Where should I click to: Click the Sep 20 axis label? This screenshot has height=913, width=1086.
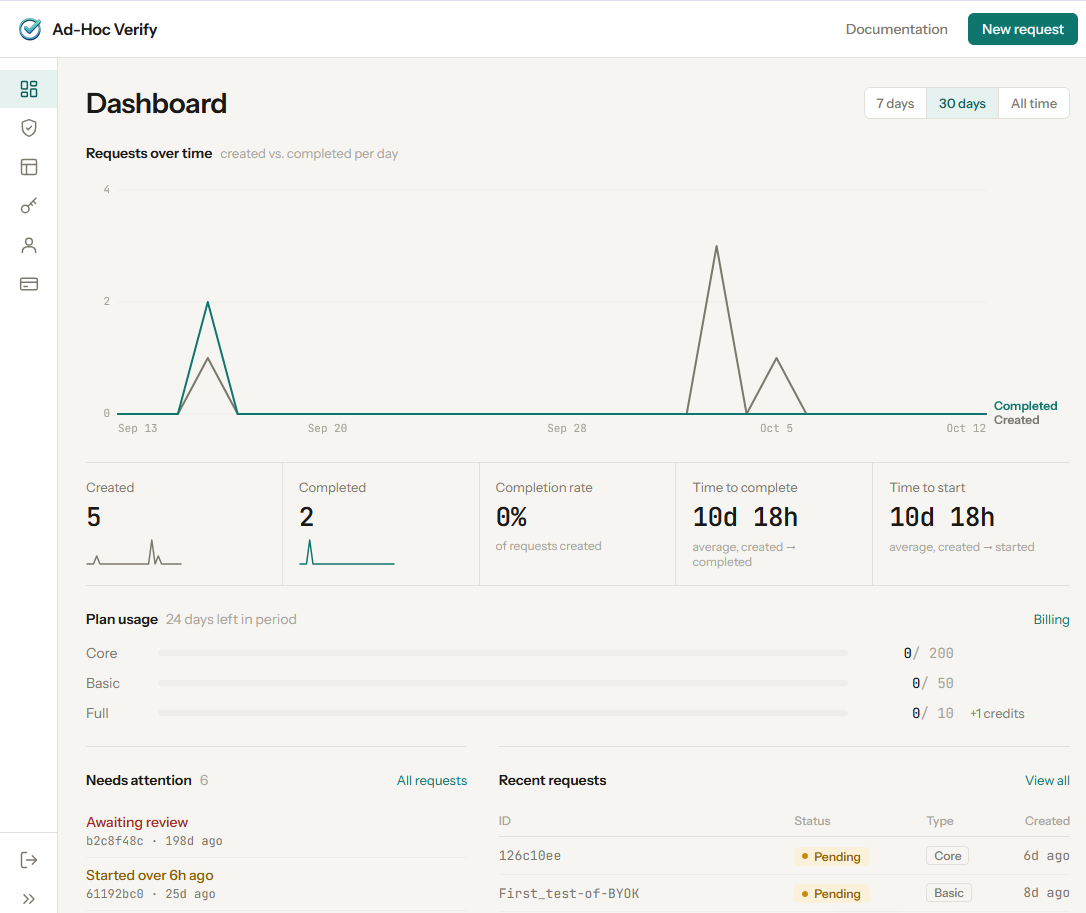point(327,428)
